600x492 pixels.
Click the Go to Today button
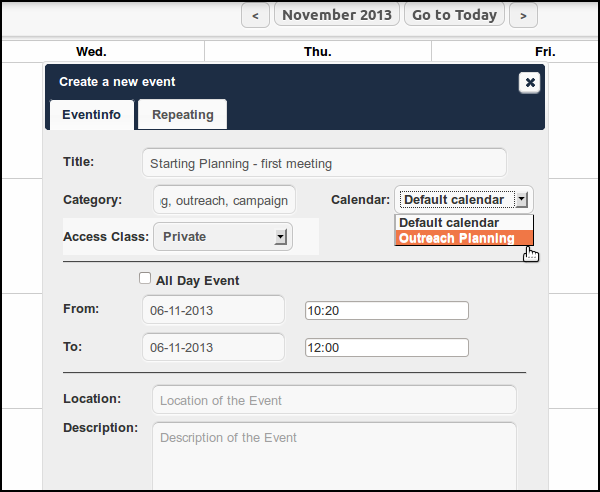pyautogui.click(x=454, y=15)
